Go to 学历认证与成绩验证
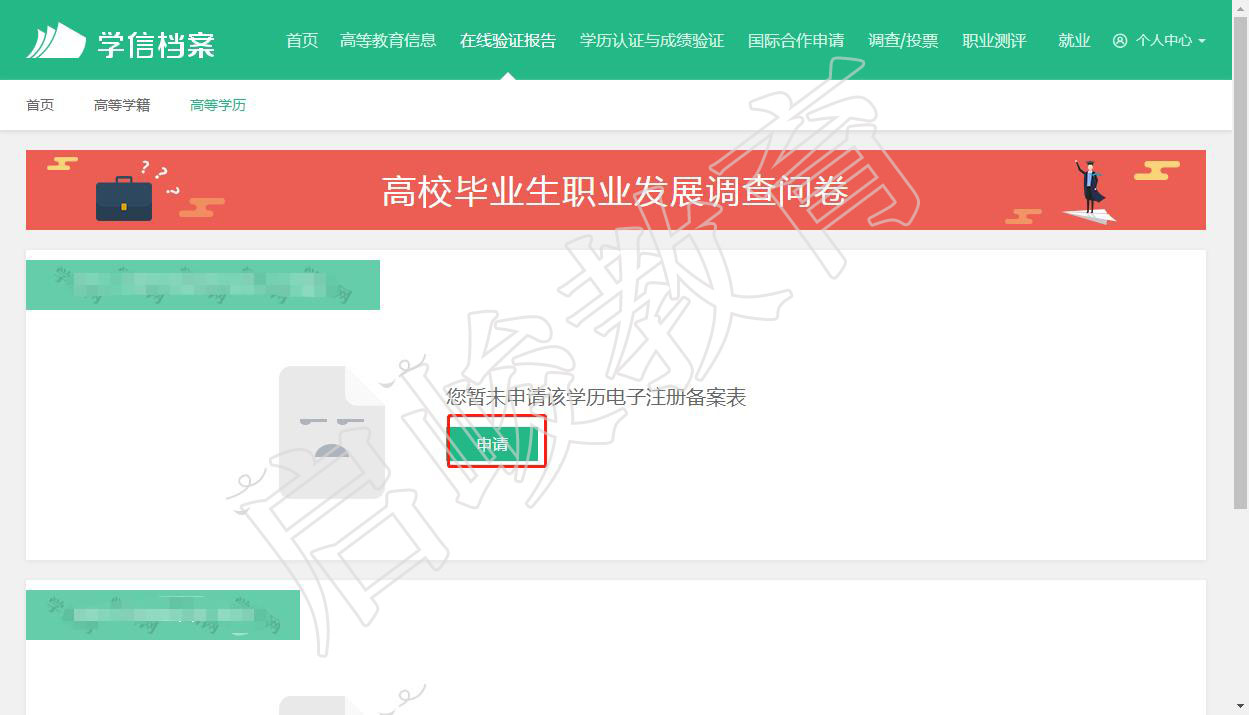This screenshot has width=1249, height=715. click(x=652, y=41)
